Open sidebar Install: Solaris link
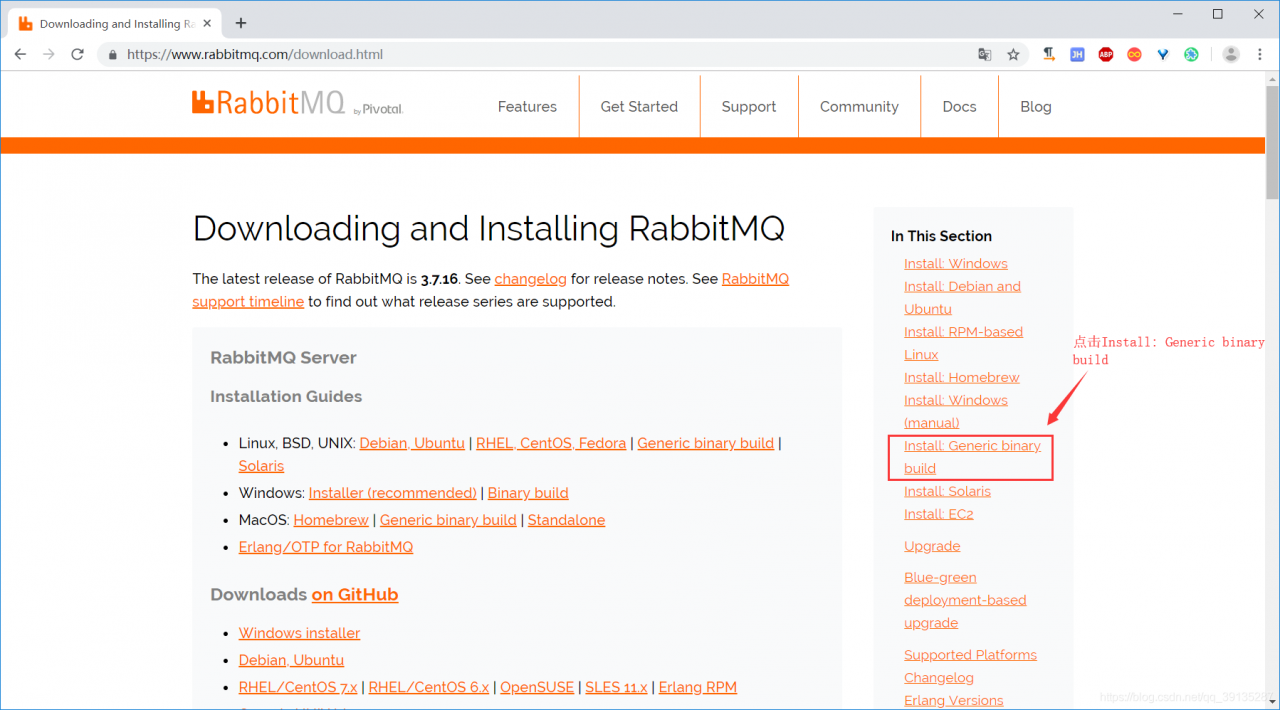Image resolution: width=1280 pixels, height=710 pixels. pos(947,491)
